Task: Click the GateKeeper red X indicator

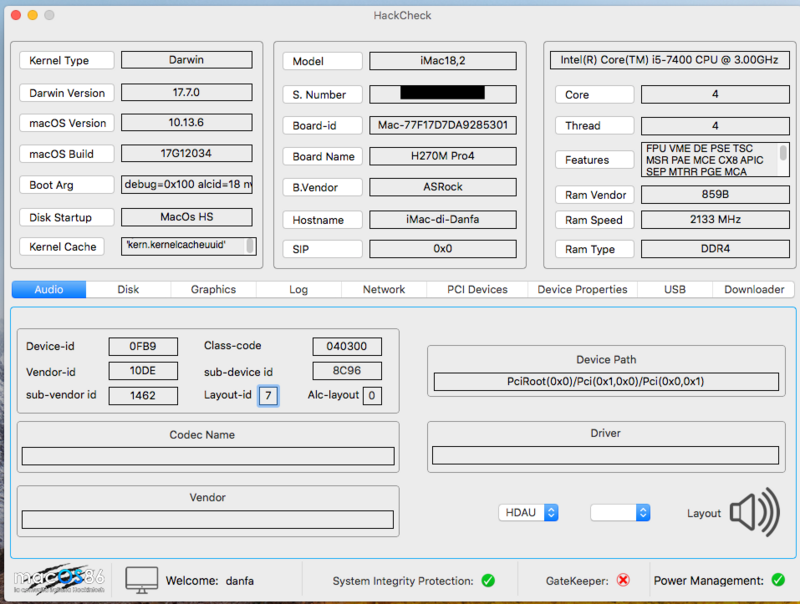Action: pyautogui.click(x=623, y=580)
